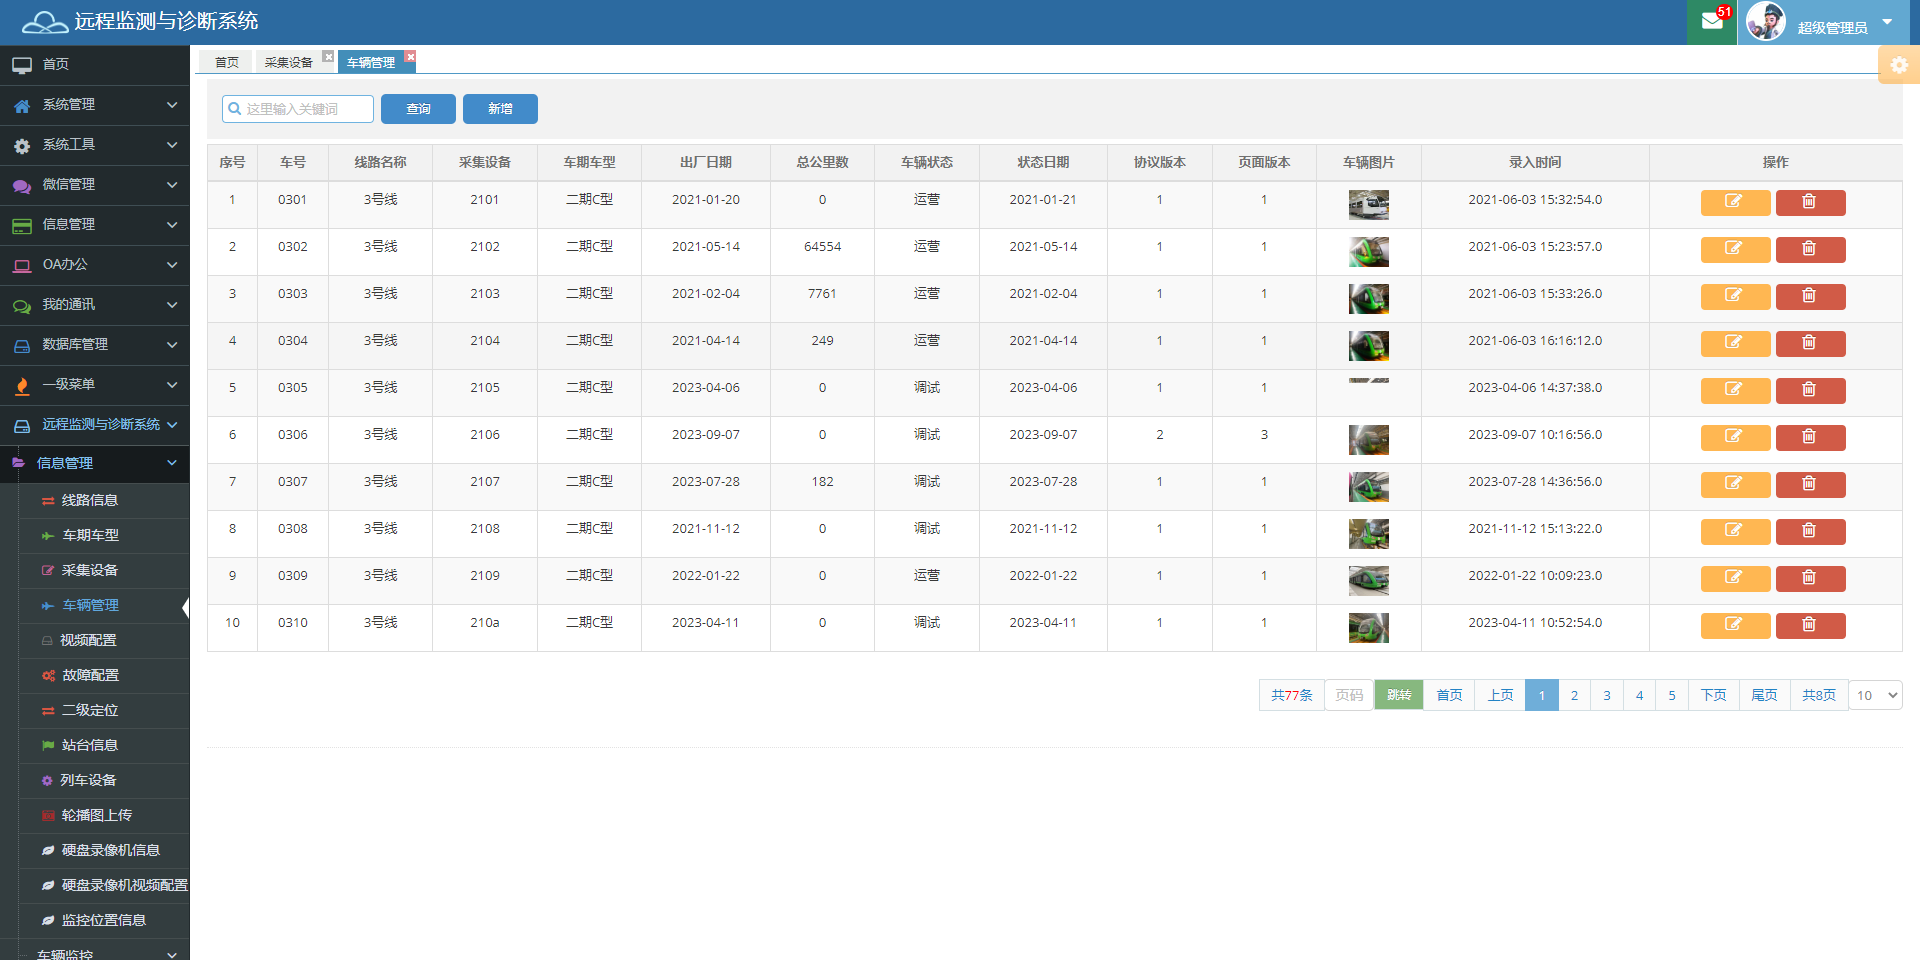The image size is (1920, 960).
Task: Switch to the 首页 tab
Action: (x=227, y=62)
